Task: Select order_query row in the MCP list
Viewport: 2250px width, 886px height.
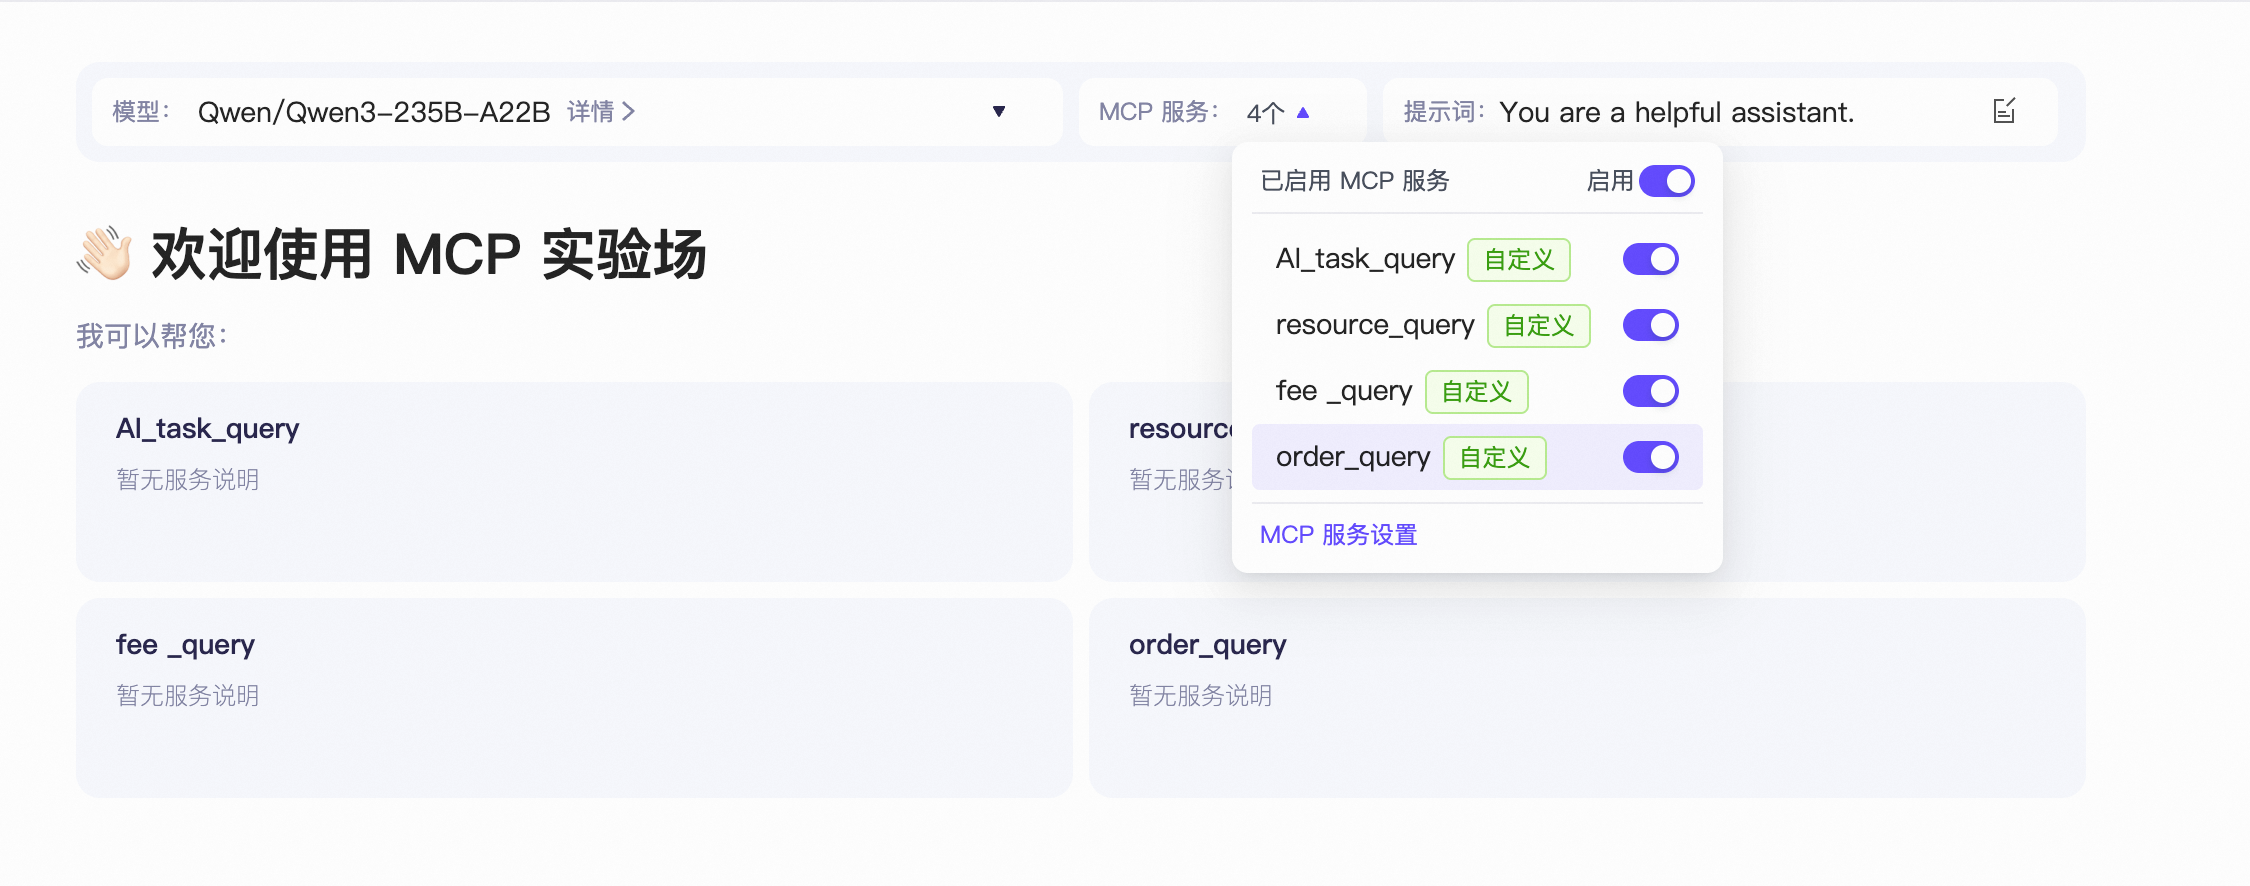Action: 1352,457
